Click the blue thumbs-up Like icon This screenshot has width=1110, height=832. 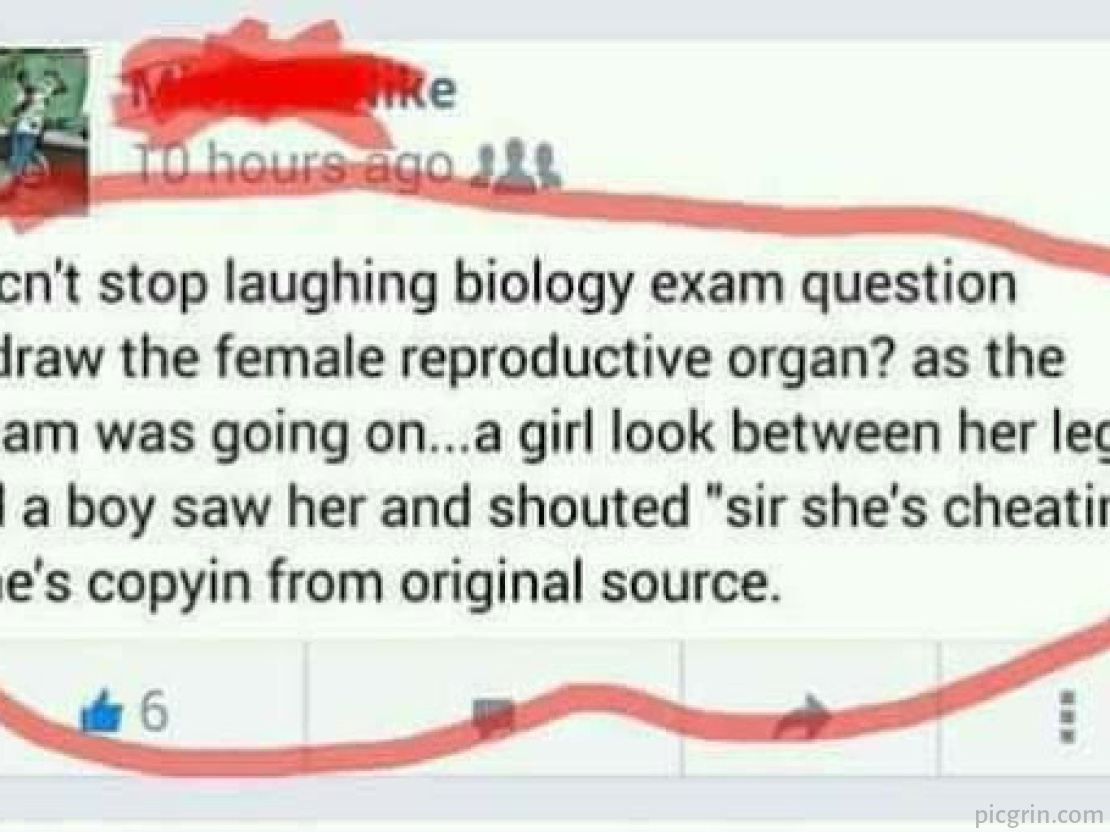103,712
